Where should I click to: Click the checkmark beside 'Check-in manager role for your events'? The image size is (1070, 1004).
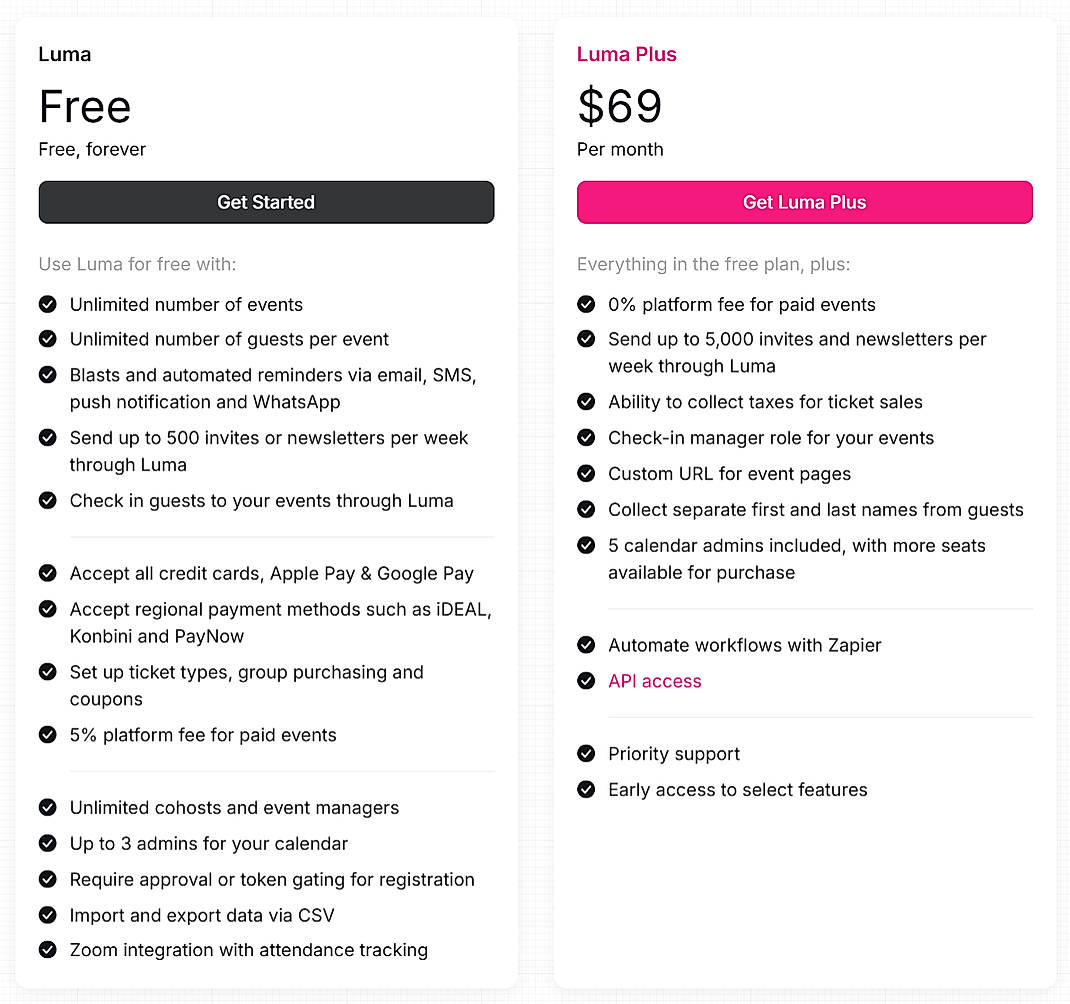pyautogui.click(x=586, y=437)
